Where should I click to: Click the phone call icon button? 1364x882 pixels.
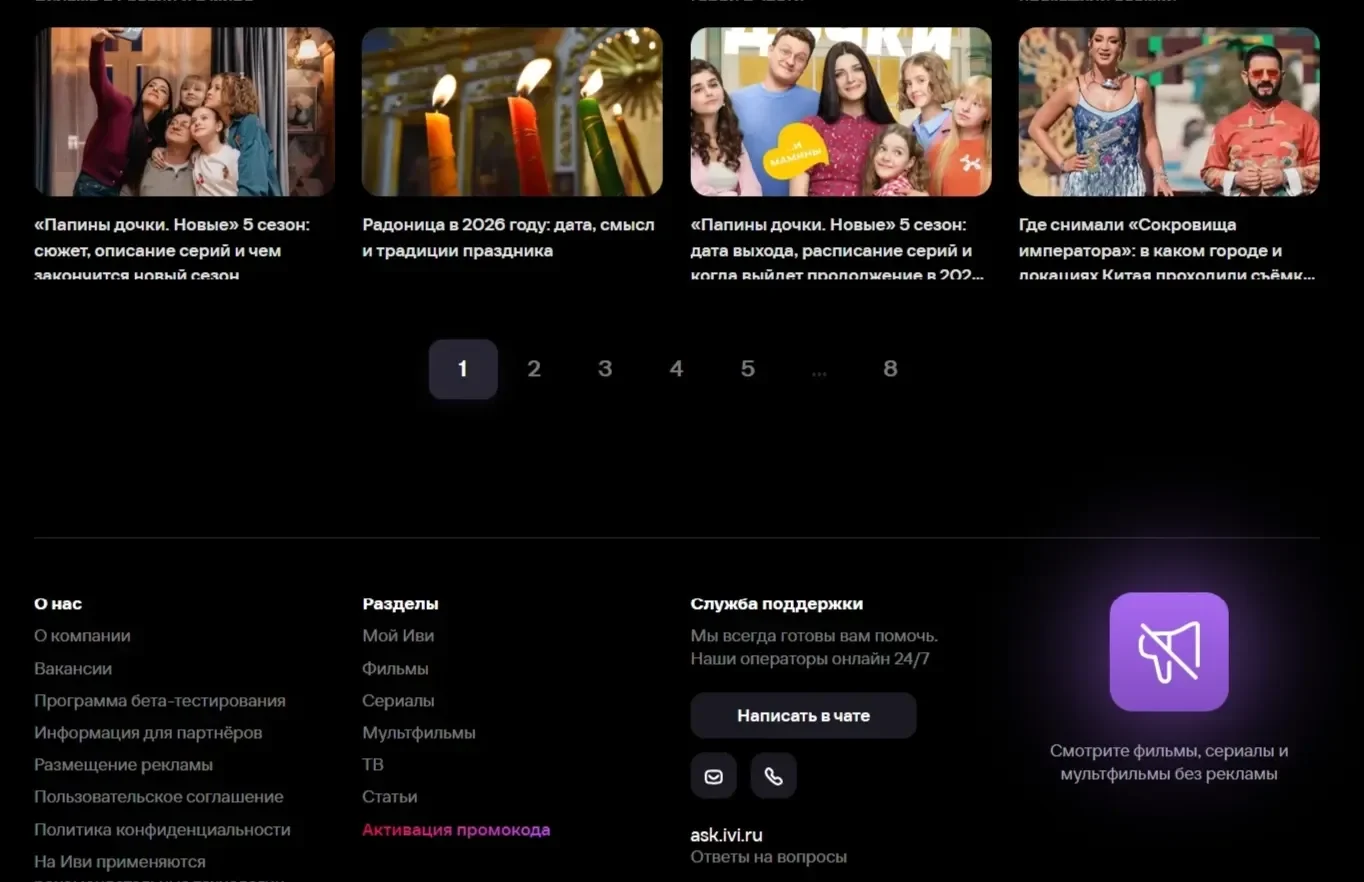pyautogui.click(x=774, y=776)
